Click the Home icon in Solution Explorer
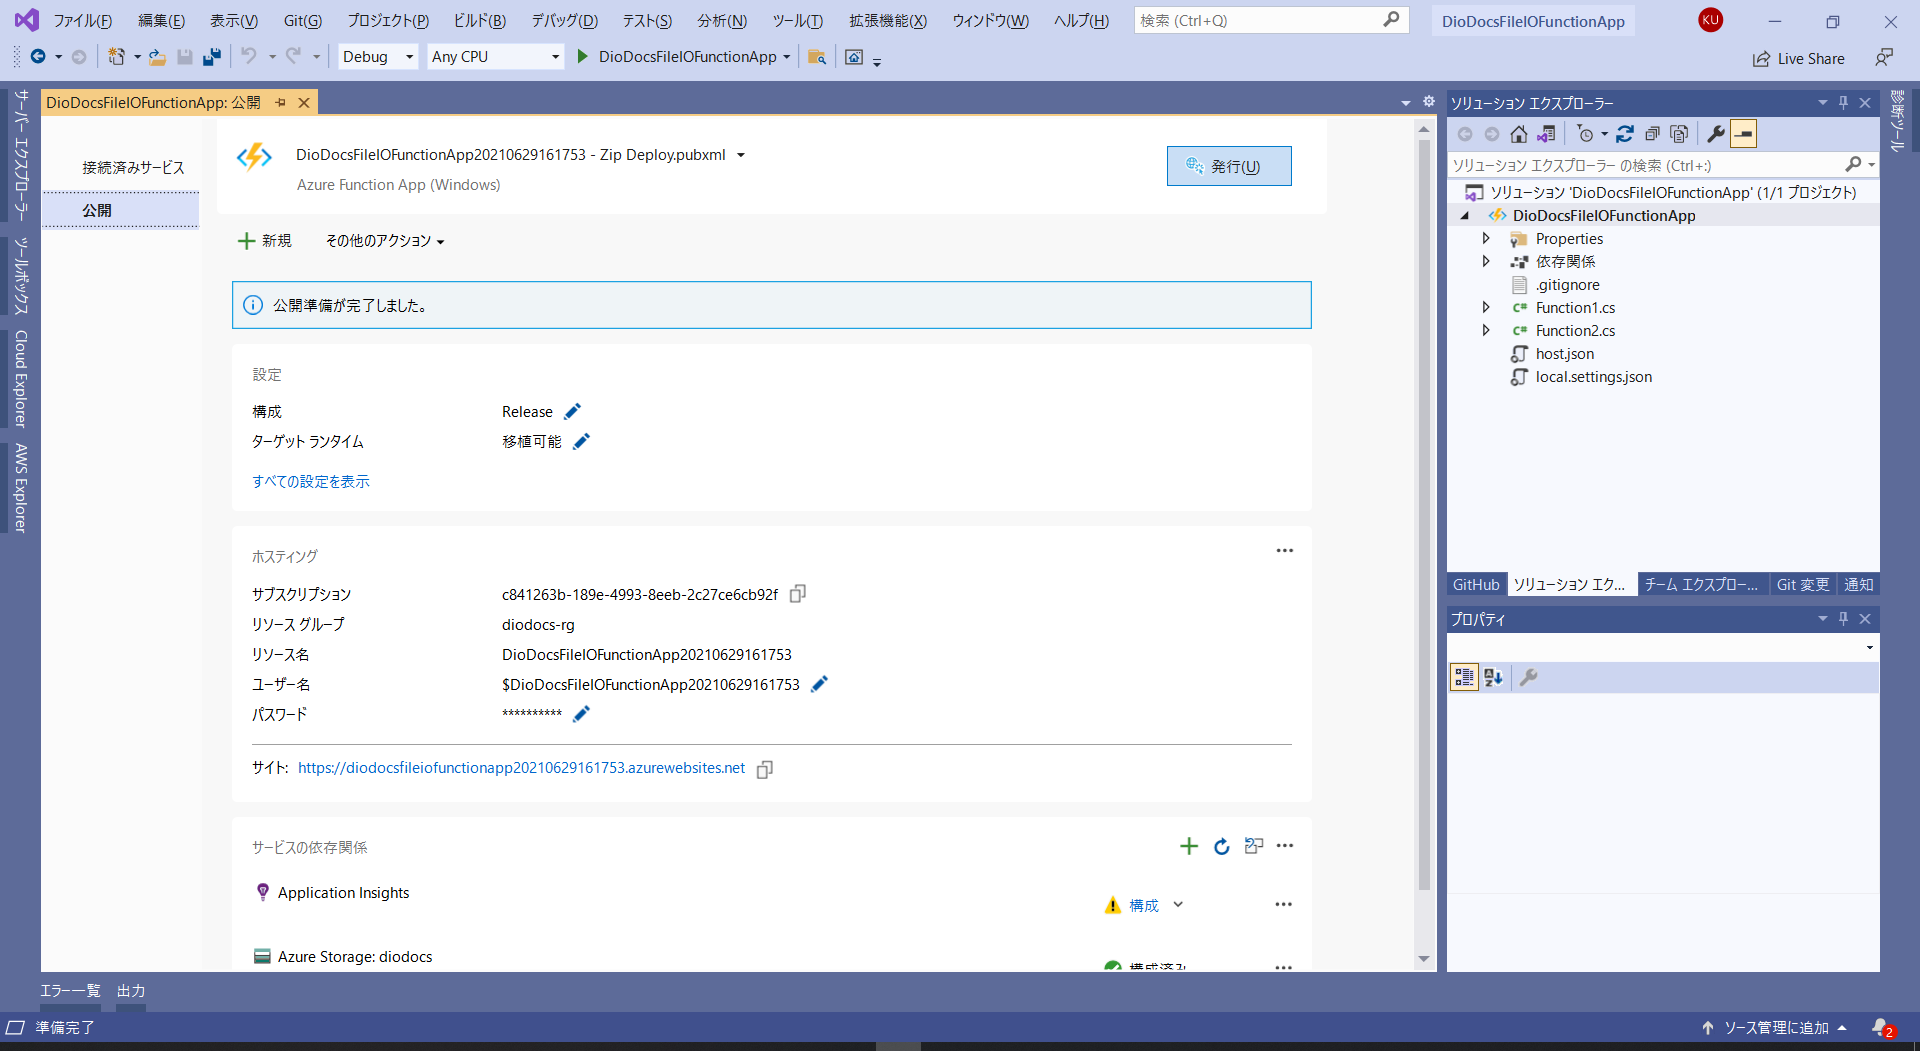Screen dimensions: 1920x1051 tap(1519, 134)
